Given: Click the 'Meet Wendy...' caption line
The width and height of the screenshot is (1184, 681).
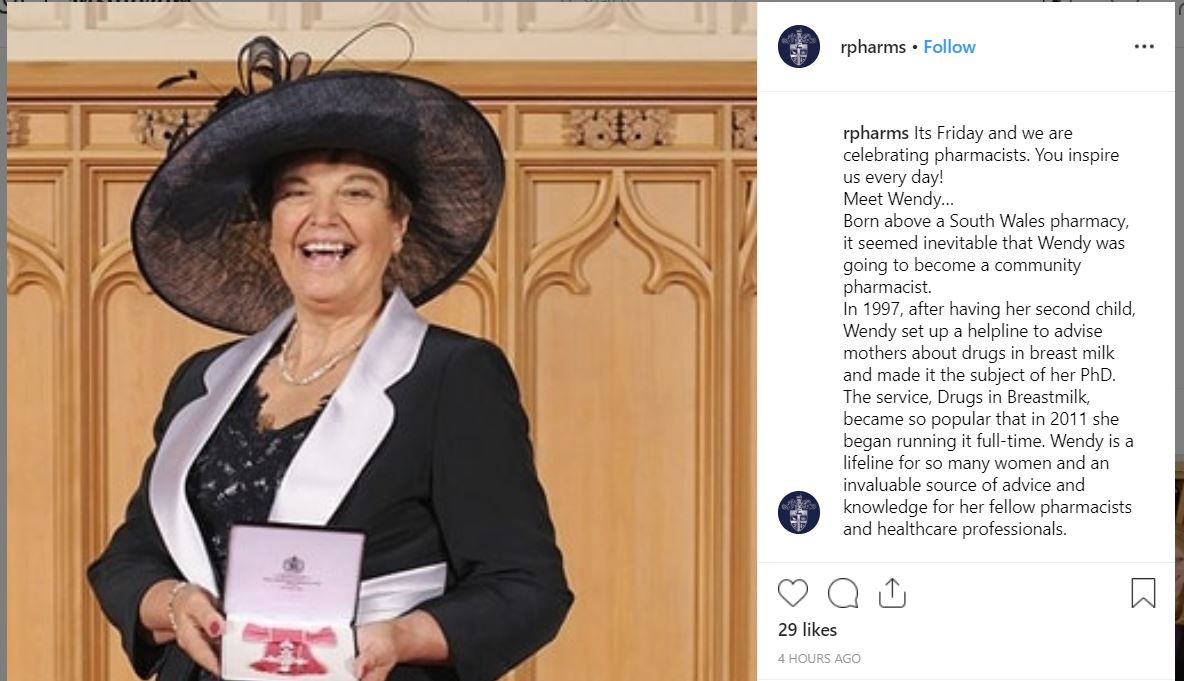Looking at the screenshot, I should [899, 199].
